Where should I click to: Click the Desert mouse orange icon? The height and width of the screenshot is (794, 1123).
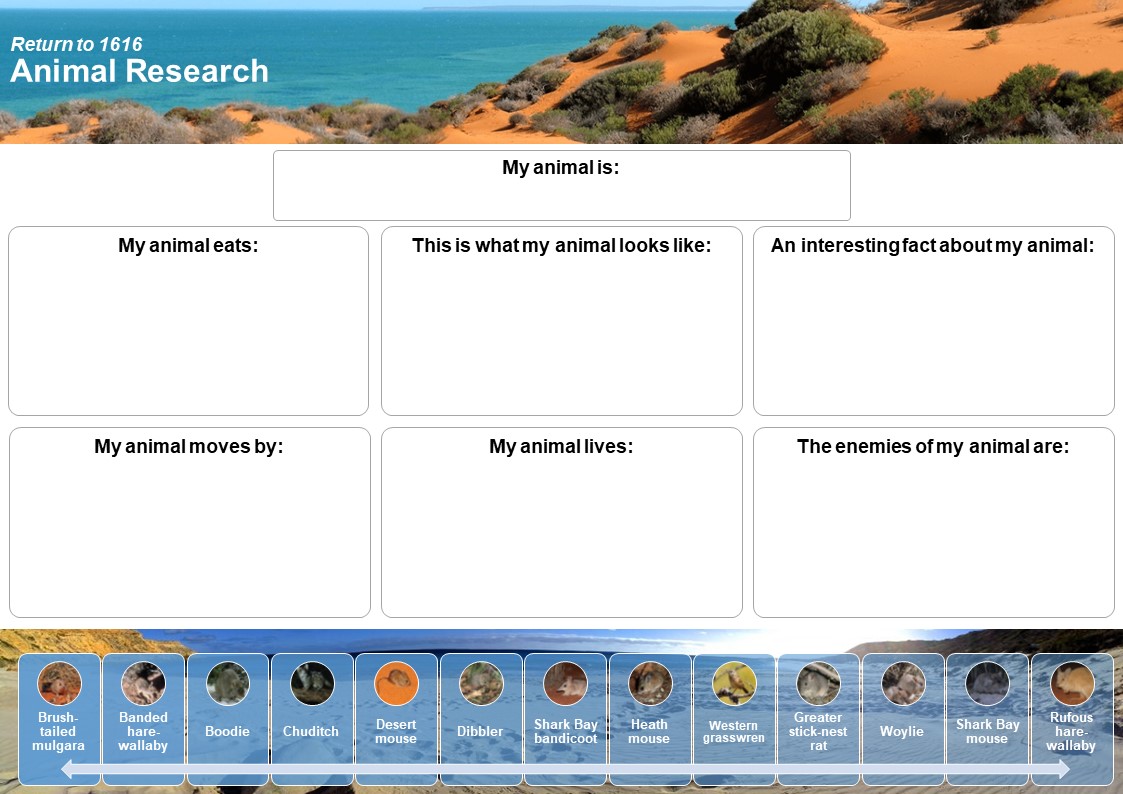(x=396, y=684)
